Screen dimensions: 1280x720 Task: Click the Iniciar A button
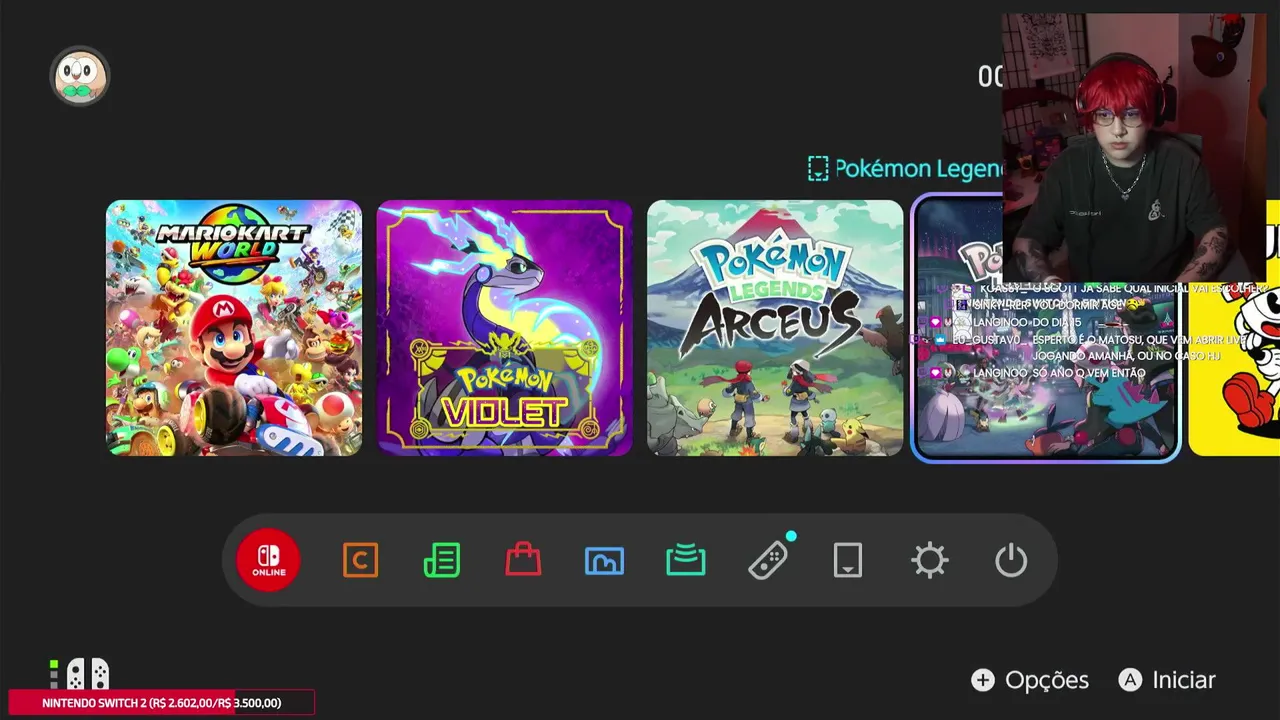(1167, 680)
